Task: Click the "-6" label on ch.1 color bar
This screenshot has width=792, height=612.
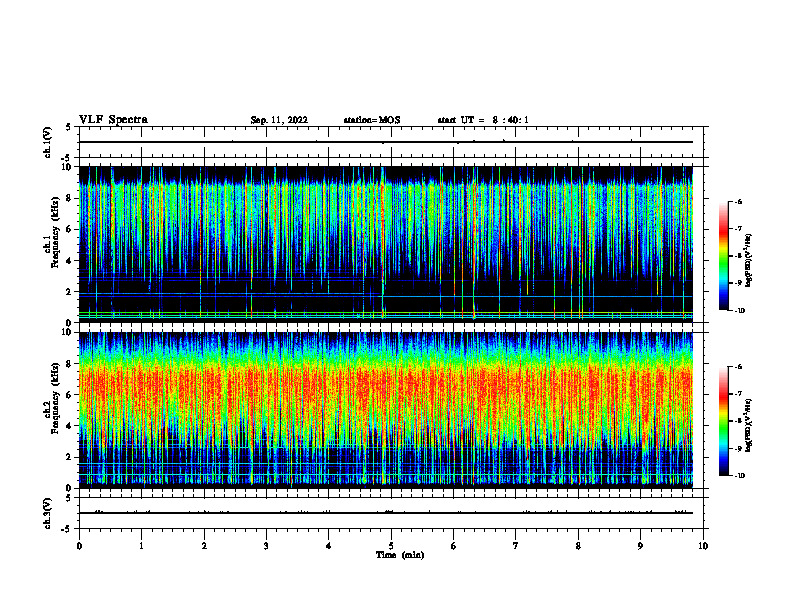Action: (x=739, y=202)
